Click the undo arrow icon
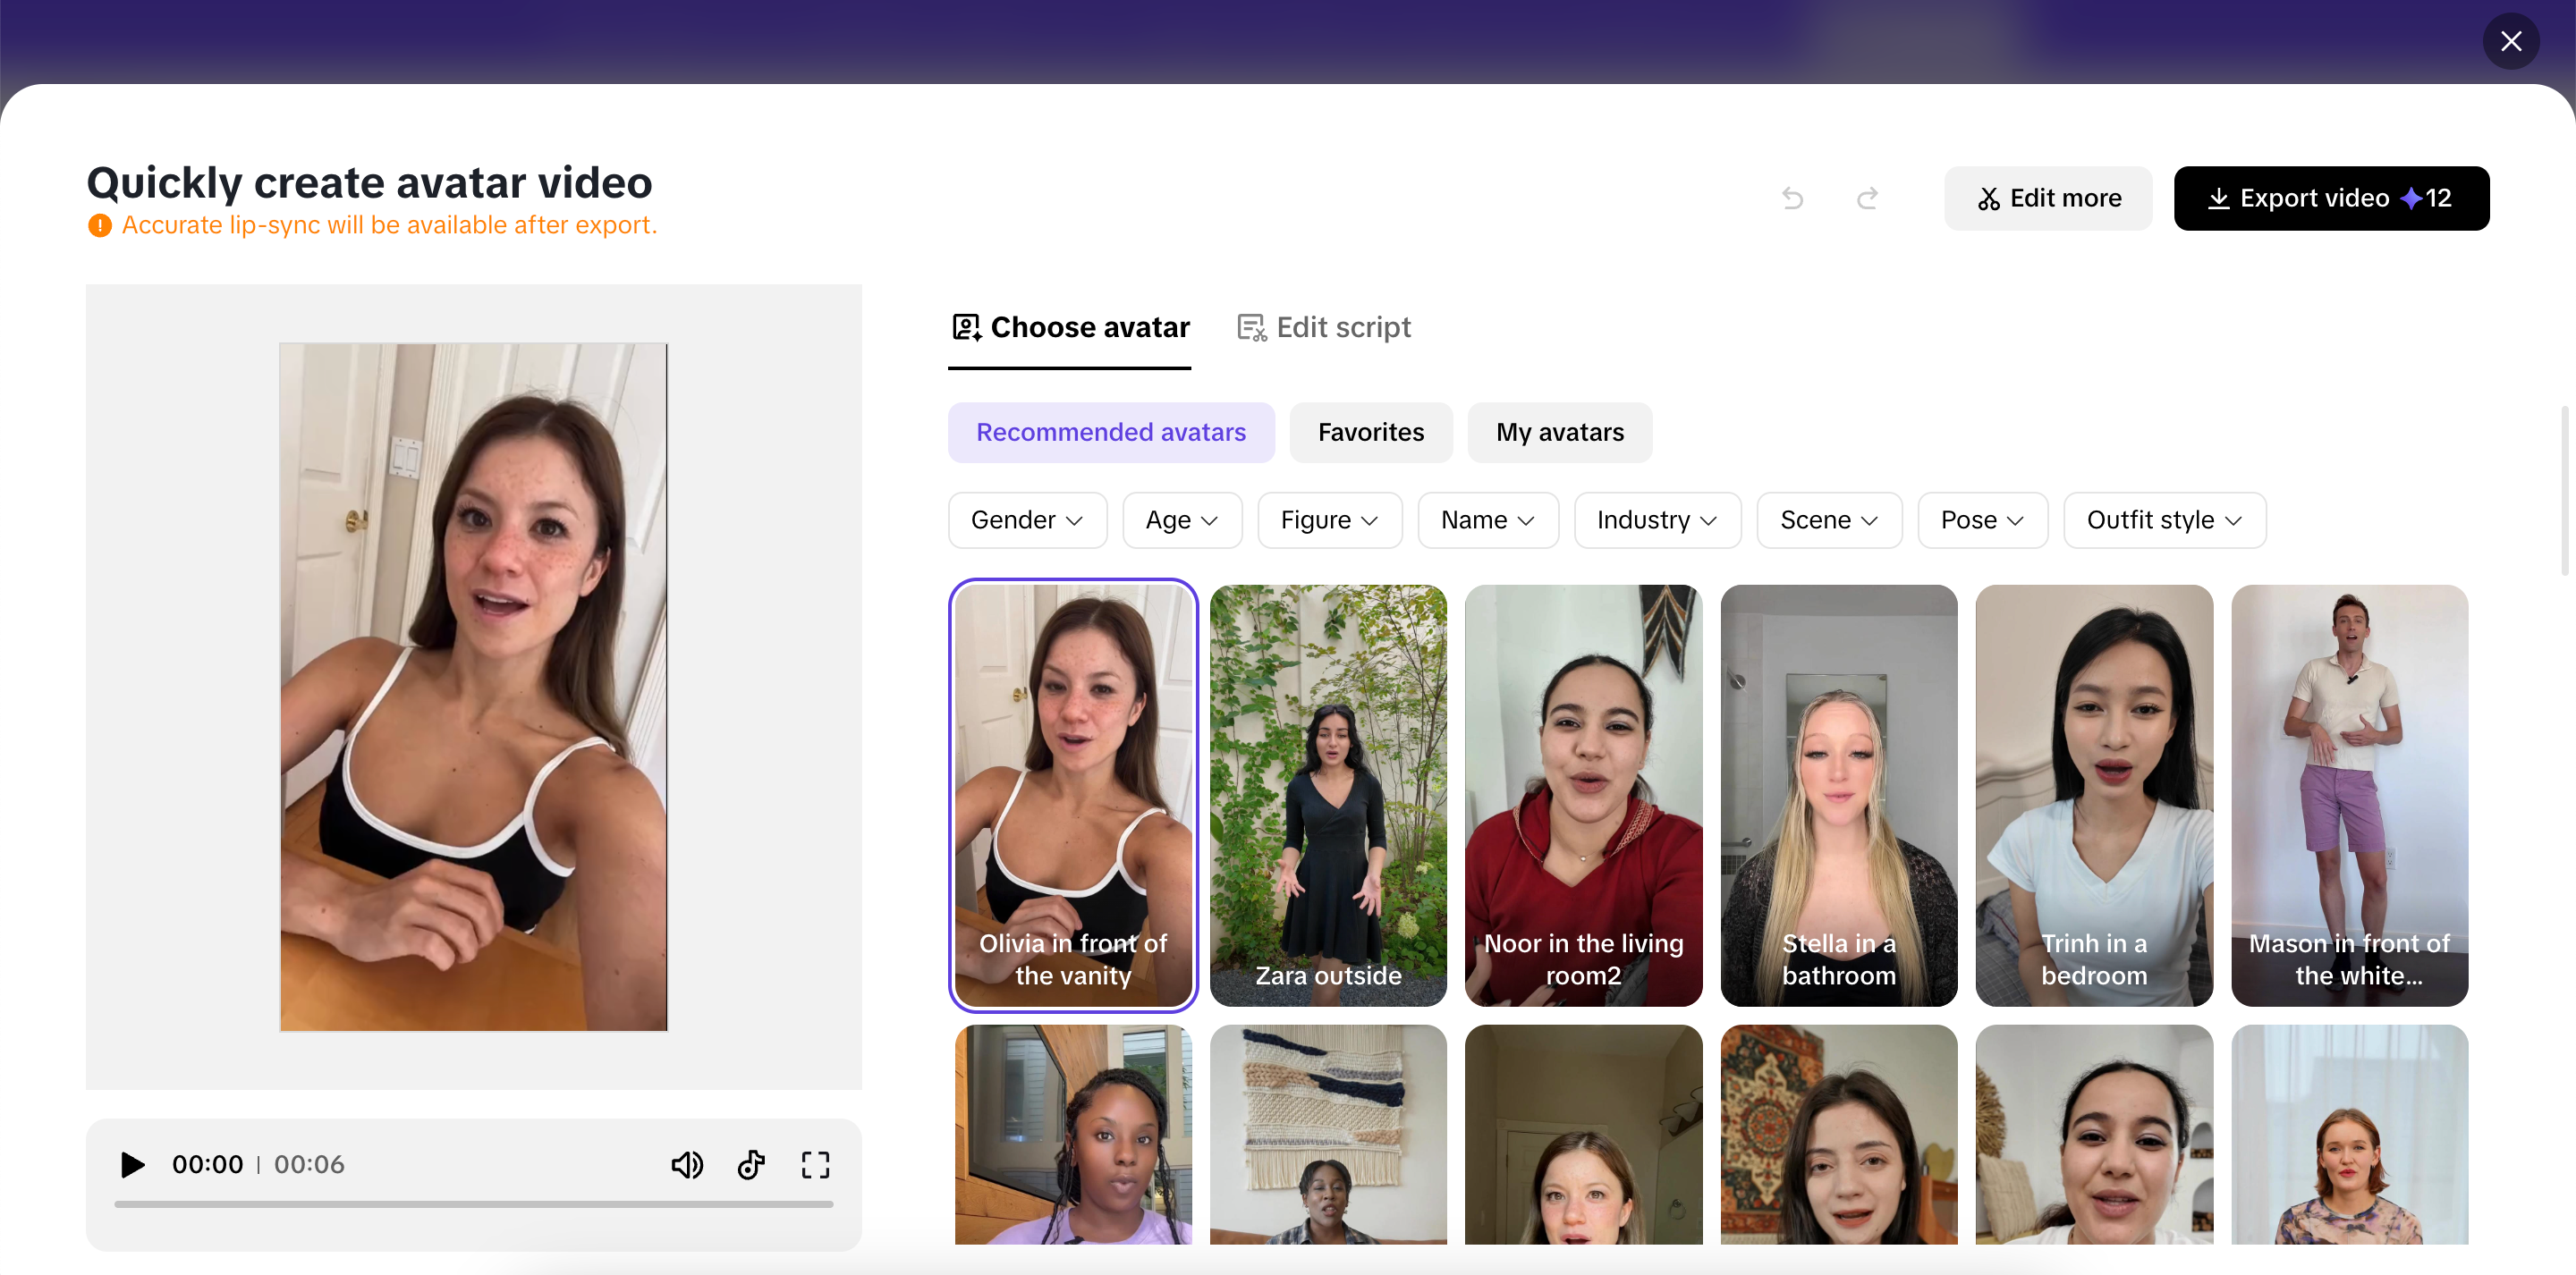Image resolution: width=2576 pixels, height=1275 pixels. [1792, 198]
